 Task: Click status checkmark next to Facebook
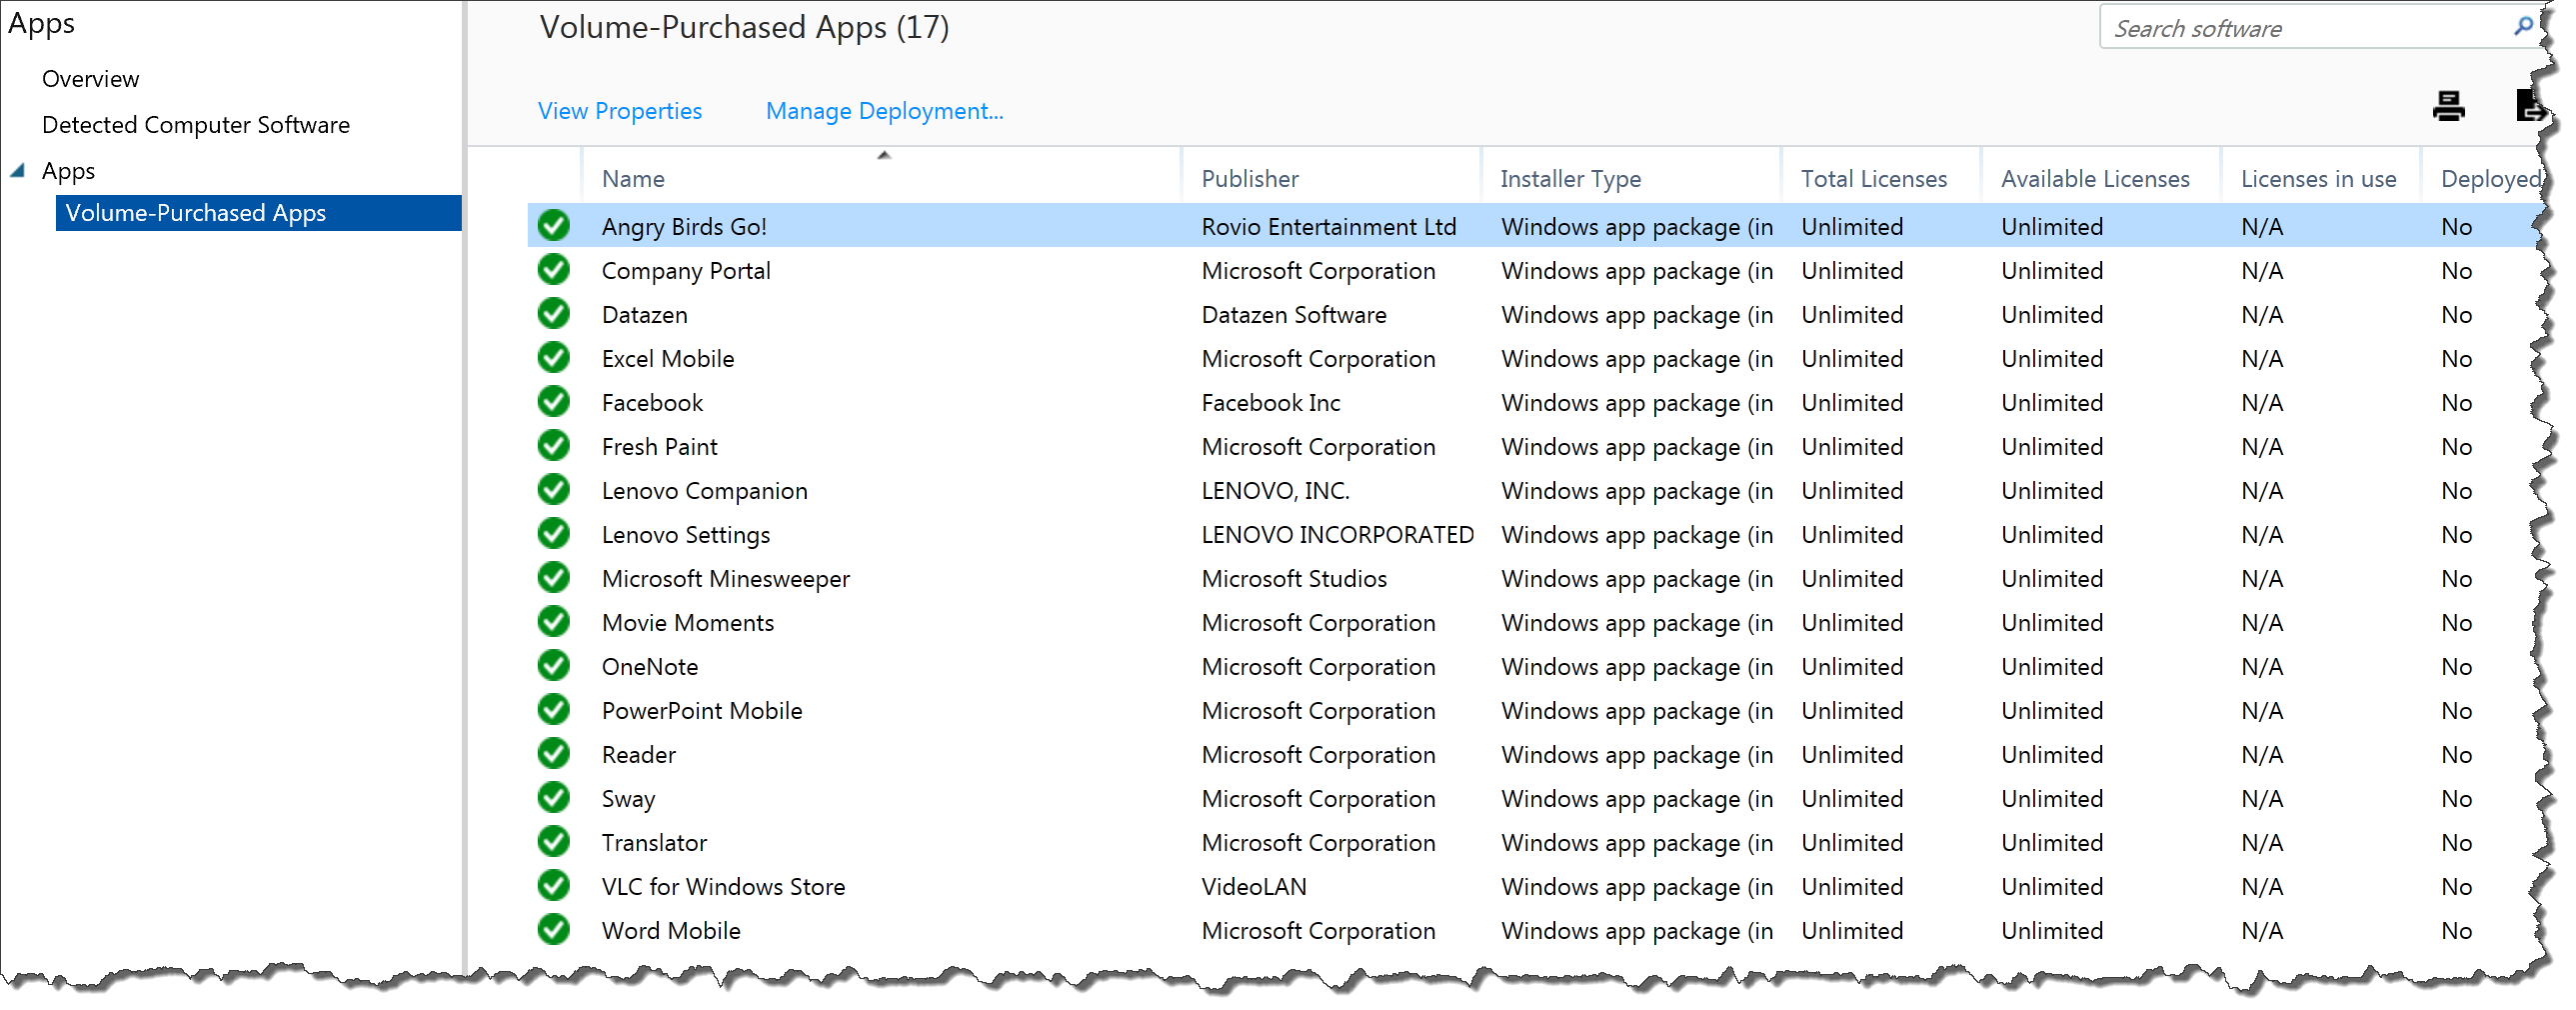pyautogui.click(x=554, y=402)
